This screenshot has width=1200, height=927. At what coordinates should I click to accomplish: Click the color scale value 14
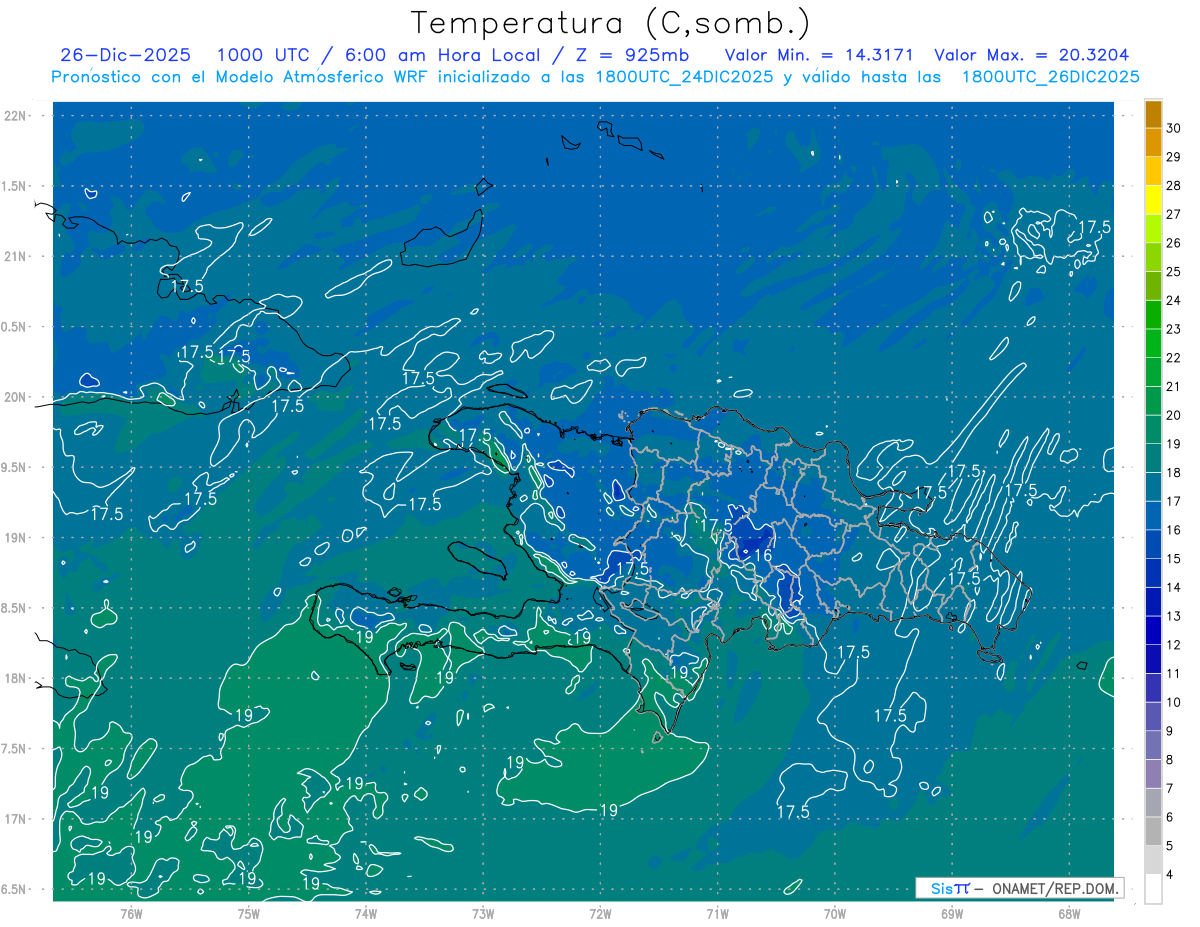(1174, 587)
